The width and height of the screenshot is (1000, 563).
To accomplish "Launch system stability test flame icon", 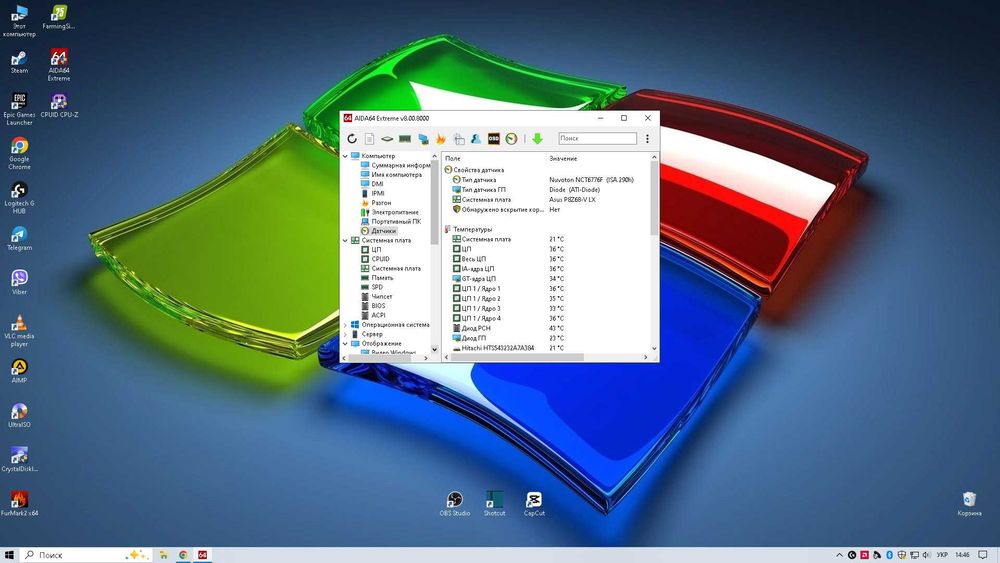I will point(441,138).
